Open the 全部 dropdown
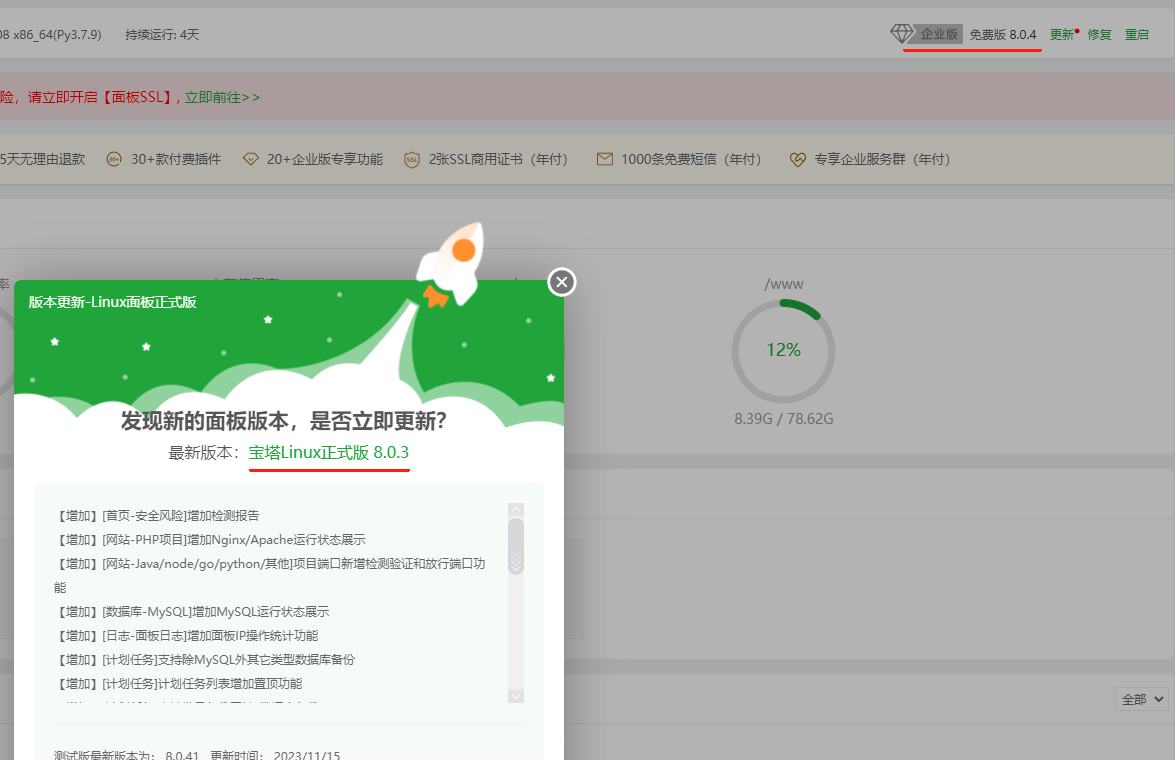This screenshot has width=1175, height=760. [x=1142, y=699]
